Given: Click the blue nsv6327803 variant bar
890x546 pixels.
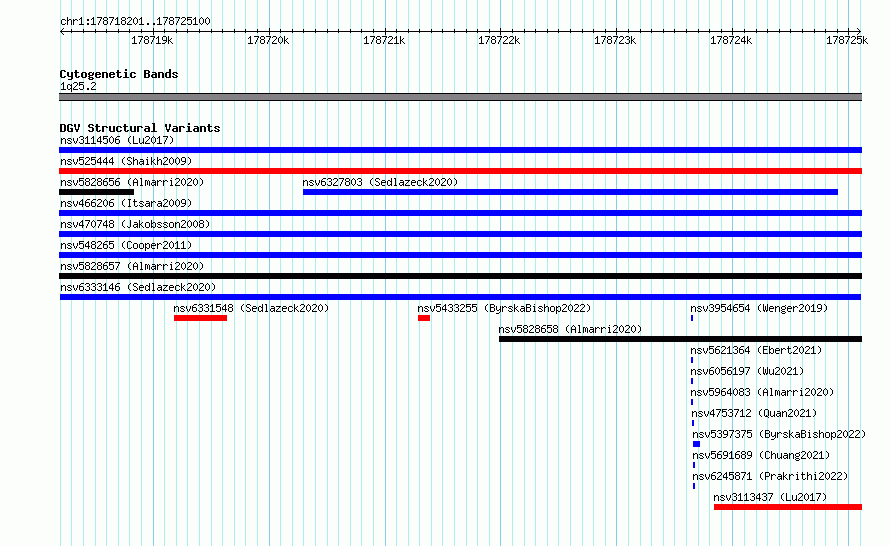Looking at the screenshot, I should 570,192.
